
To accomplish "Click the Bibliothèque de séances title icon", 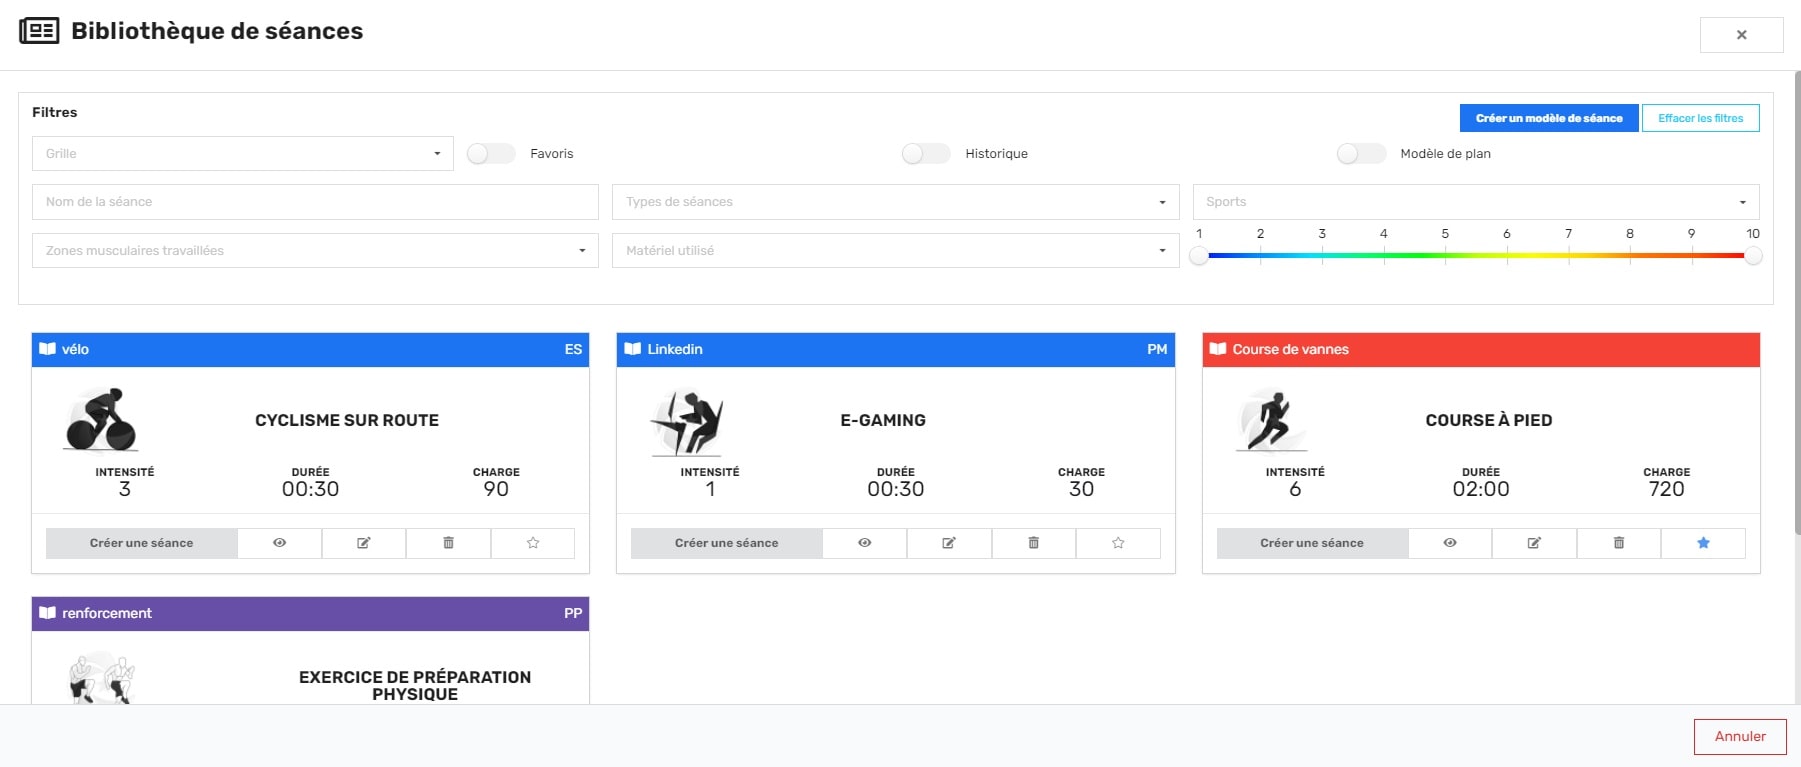I will coord(39,31).
